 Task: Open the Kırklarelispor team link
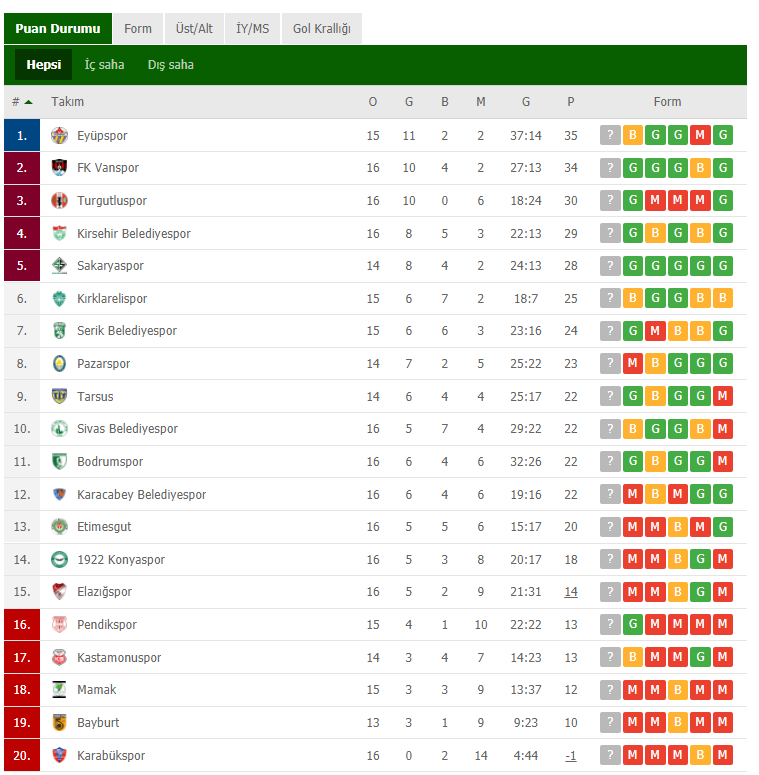(112, 299)
